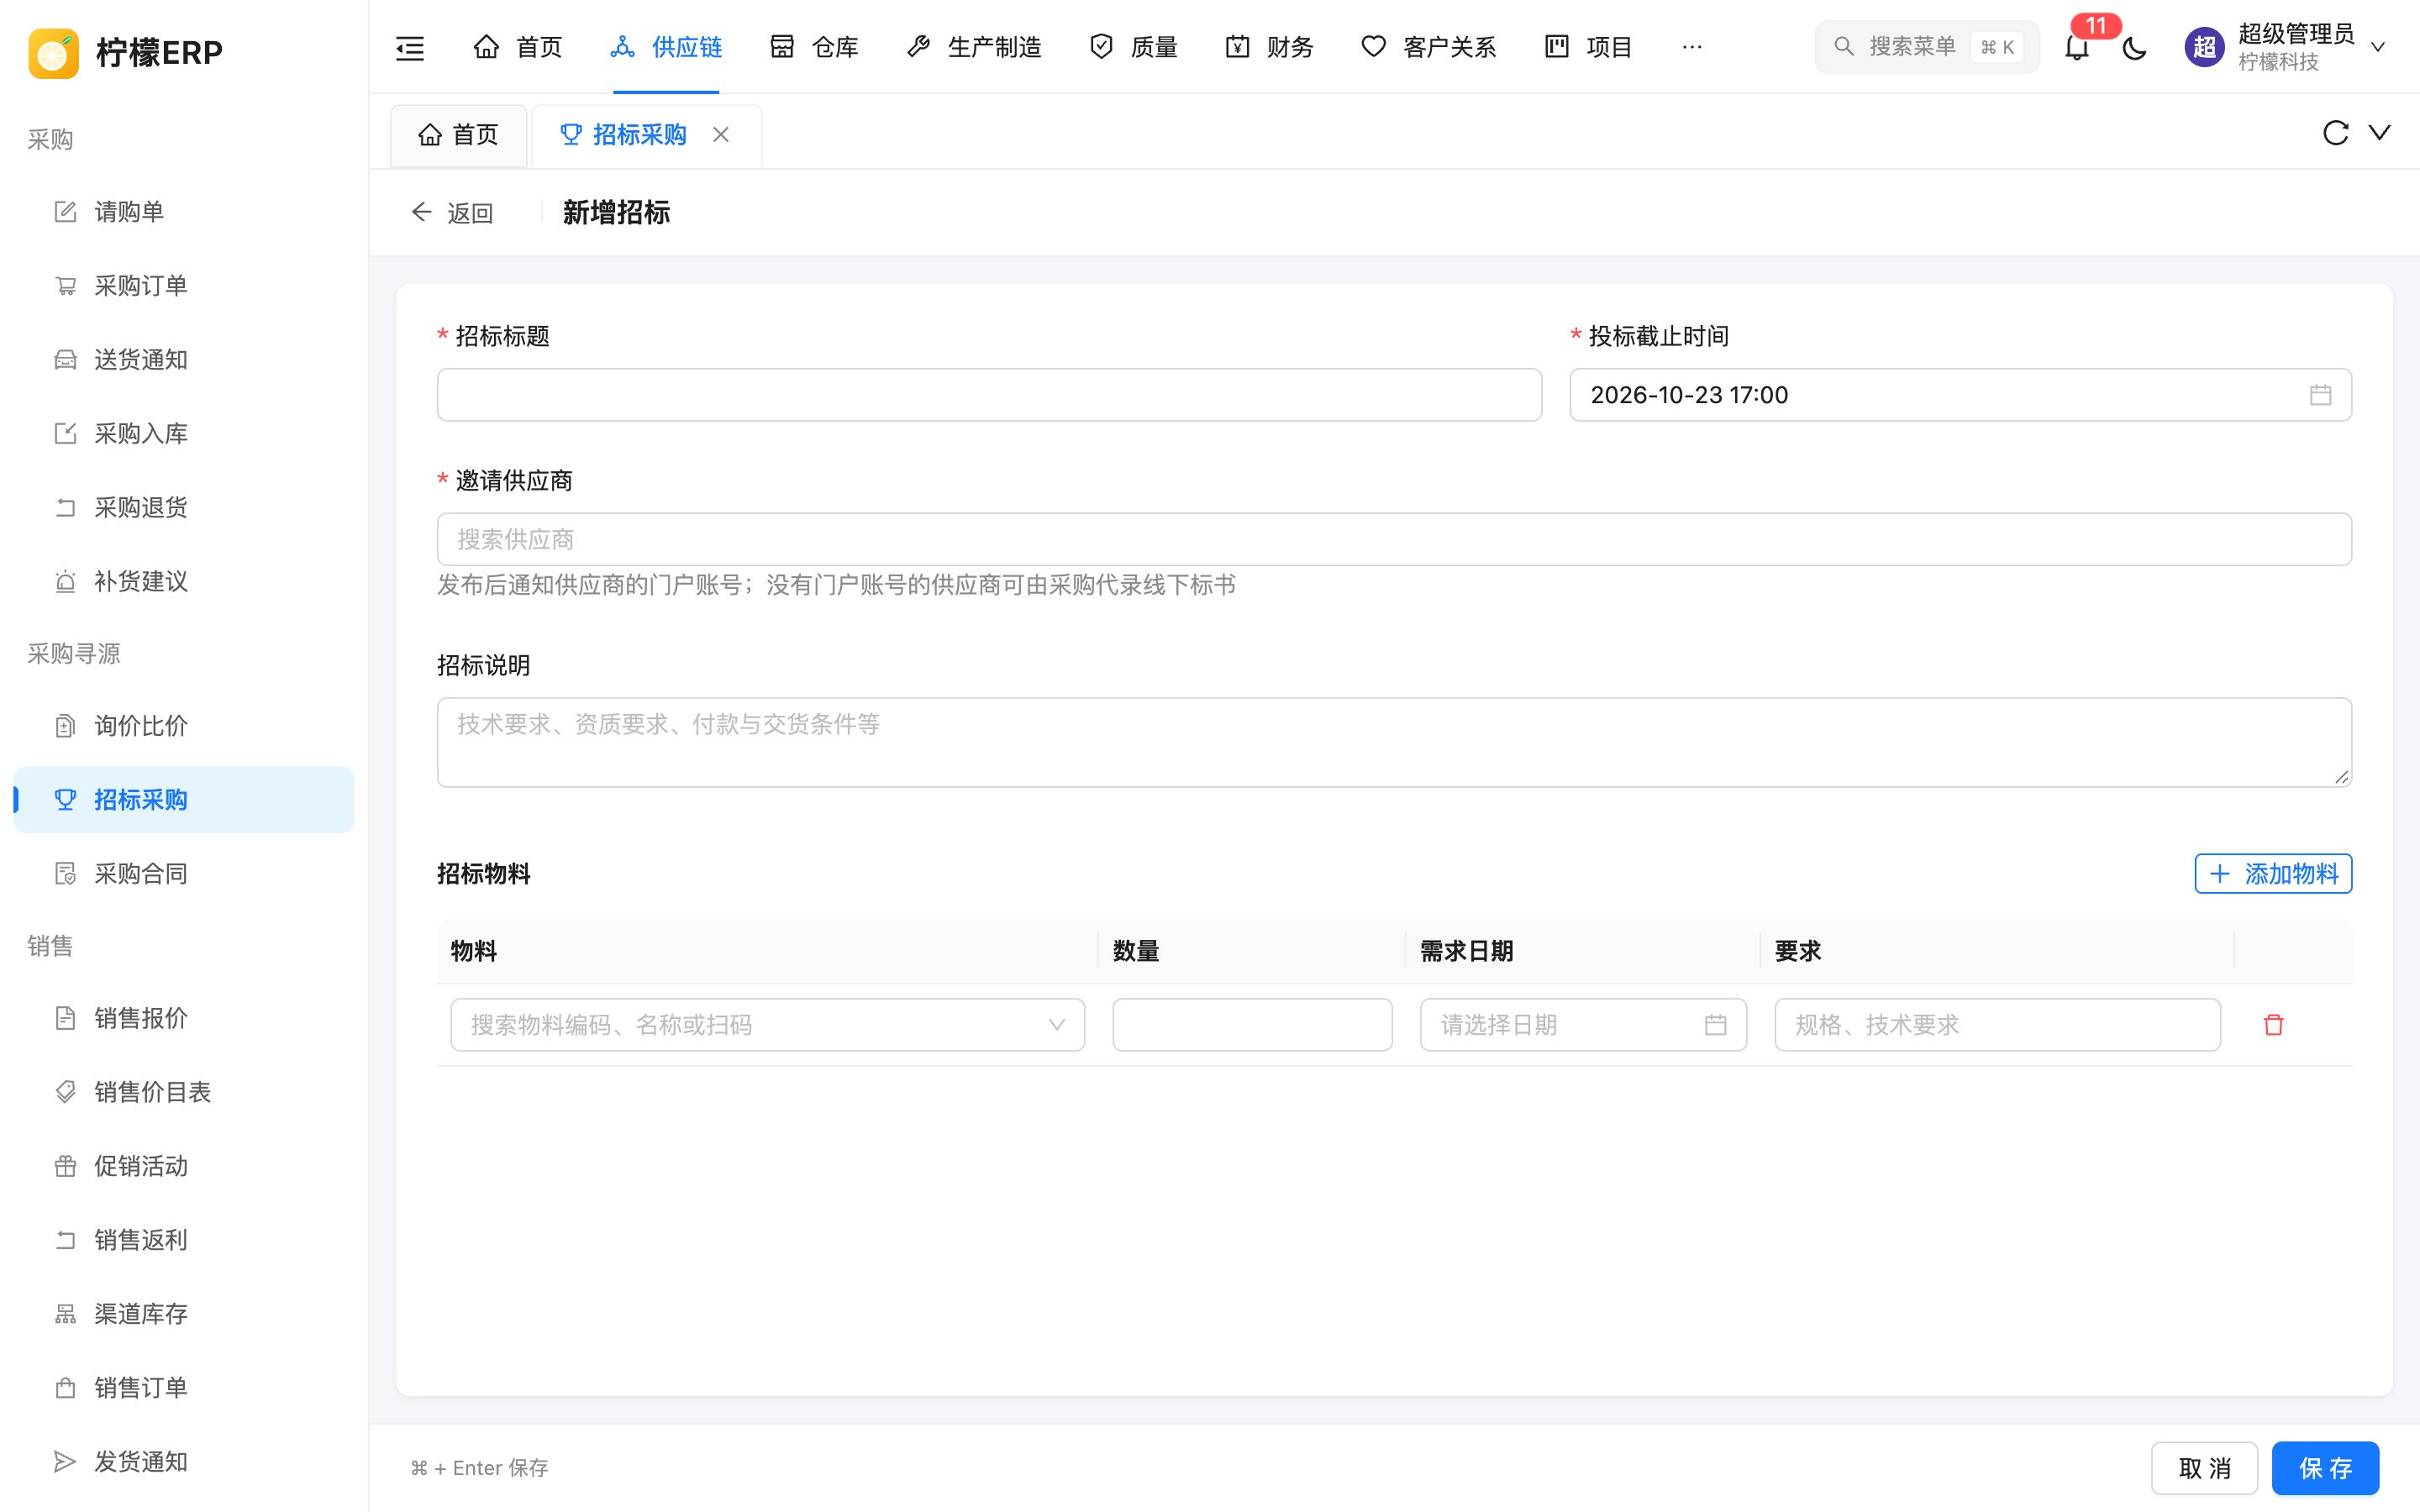Focus the 招标标题 input field
Image resolution: width=2420 pixels, height=1512 pixels.
tap(989, 395)
